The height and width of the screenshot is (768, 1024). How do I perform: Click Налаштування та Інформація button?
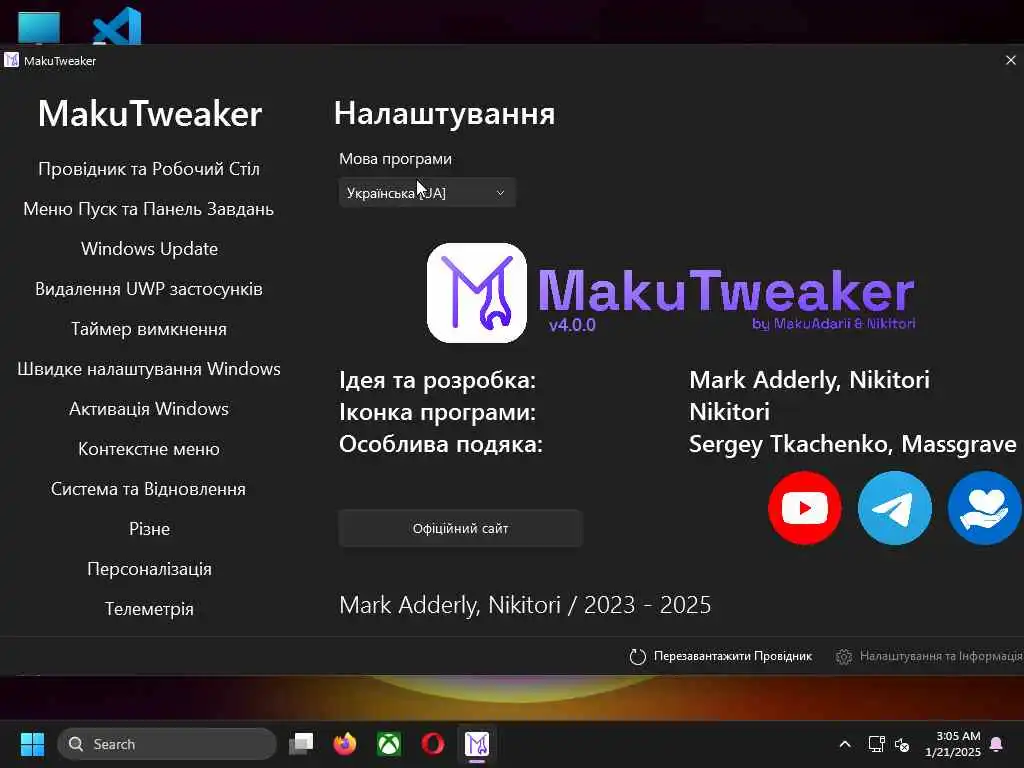(x=929, y=656)
